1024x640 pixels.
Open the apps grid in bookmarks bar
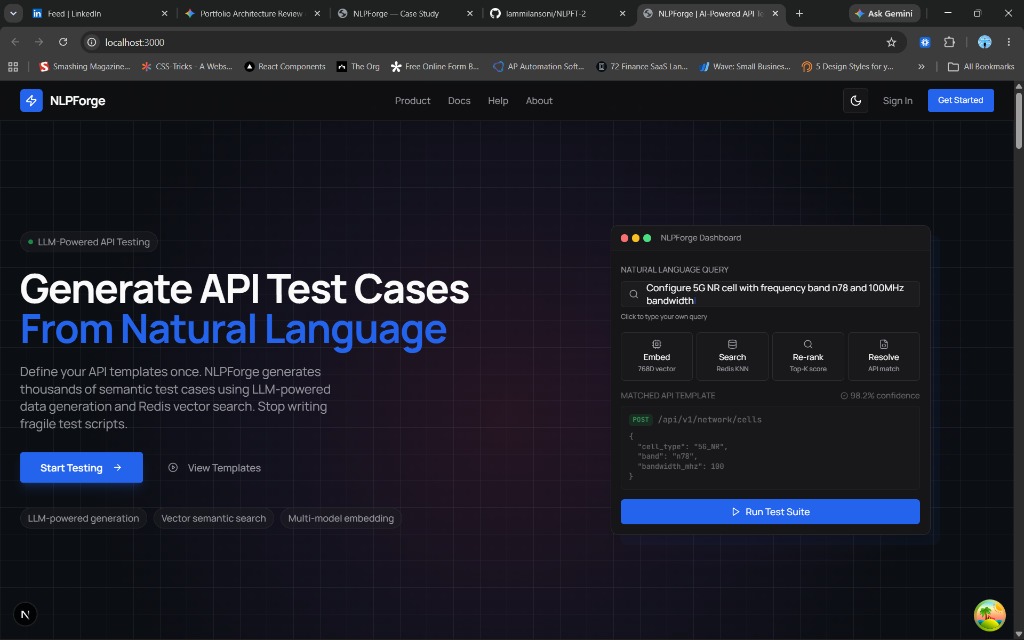pos(13,67)
